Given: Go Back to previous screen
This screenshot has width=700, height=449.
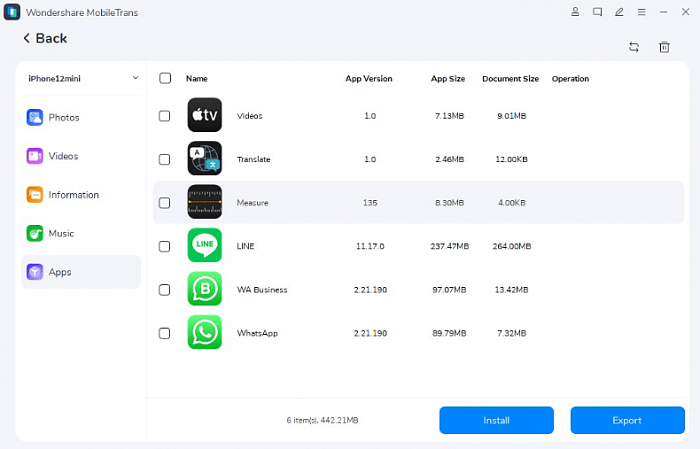Looking at the screenshot, I should coord(45,38).
